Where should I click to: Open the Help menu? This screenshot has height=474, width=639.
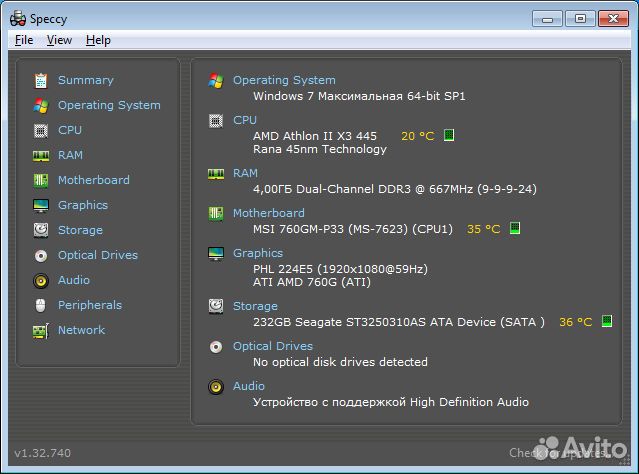[98, 40]
